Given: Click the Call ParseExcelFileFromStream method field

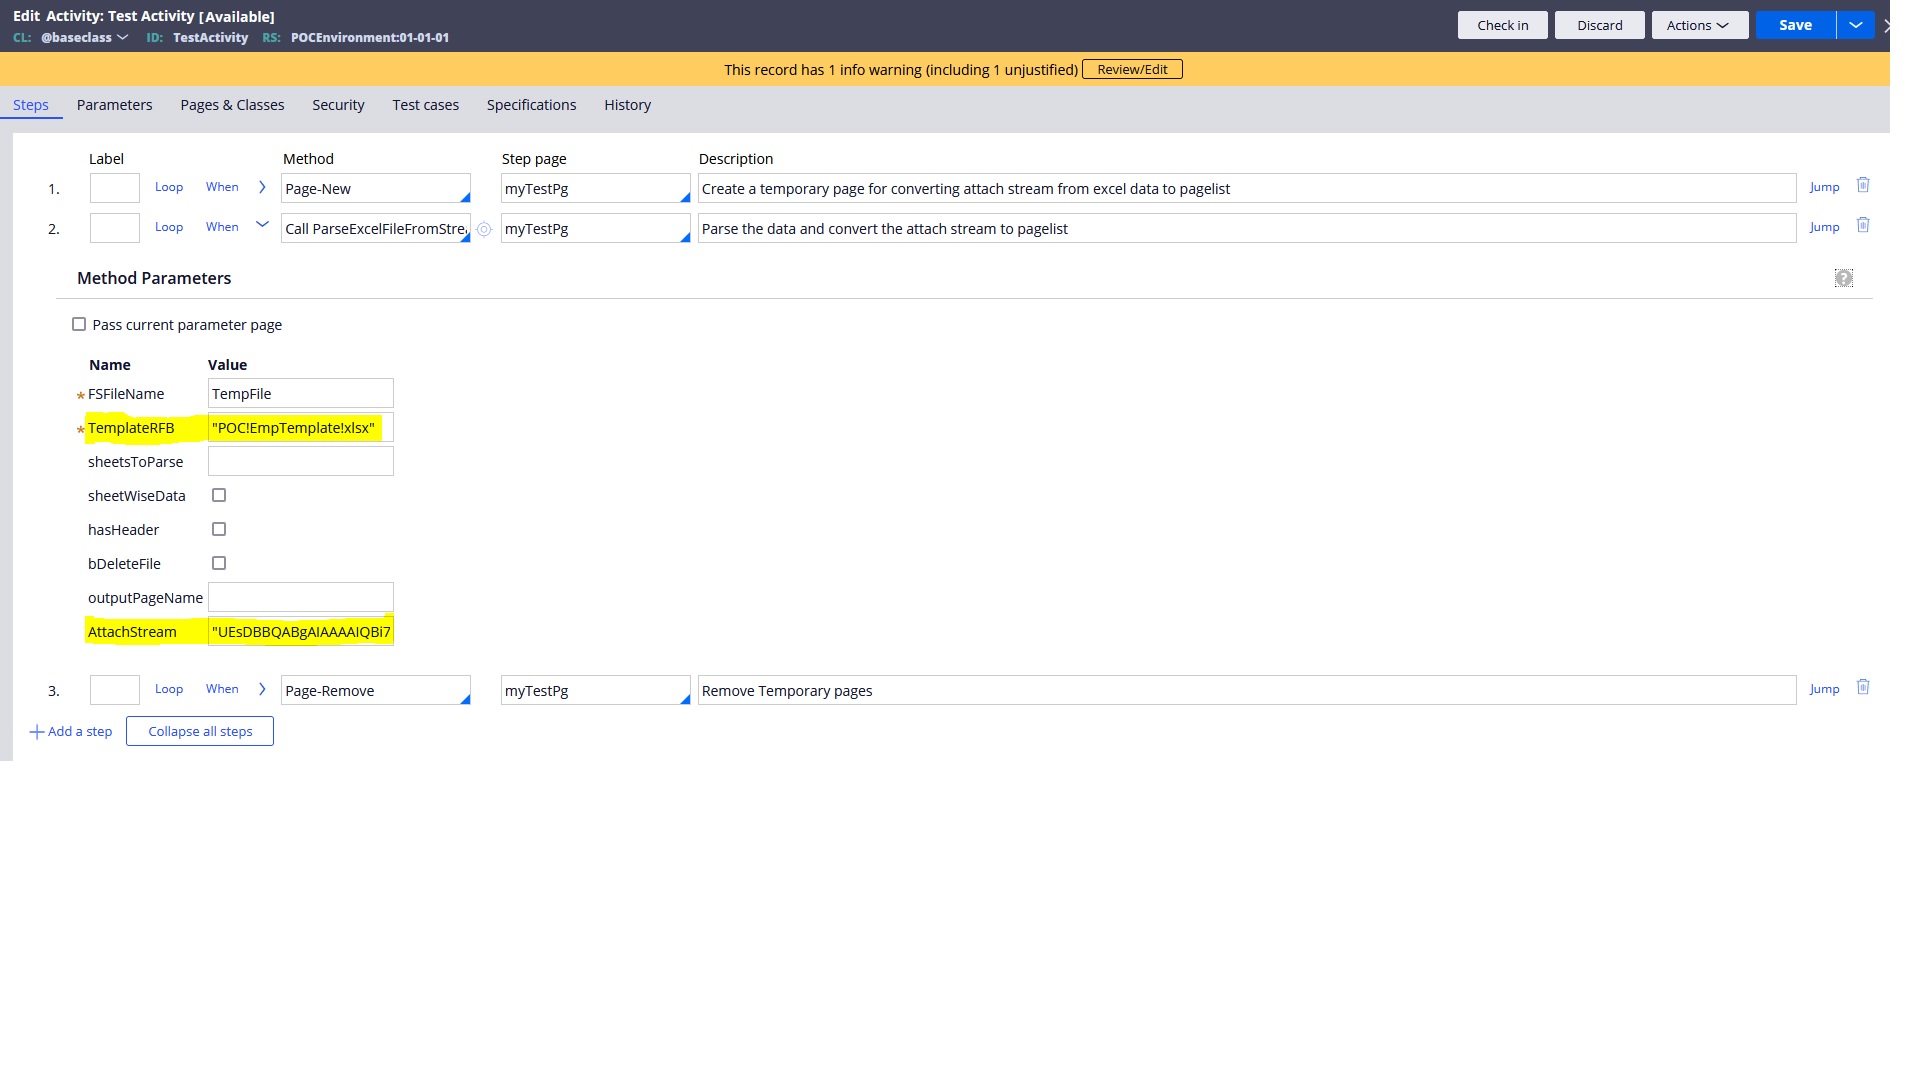Looking at the screenshot, I should pyautogui.click(x=376, y=229).
